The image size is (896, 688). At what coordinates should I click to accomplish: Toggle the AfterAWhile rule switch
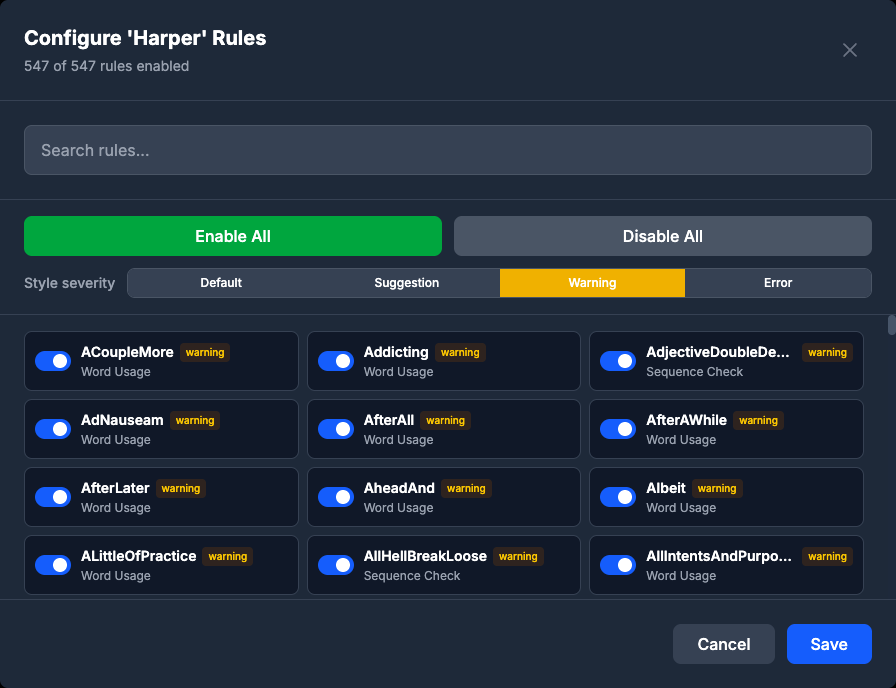pos(618,429)
